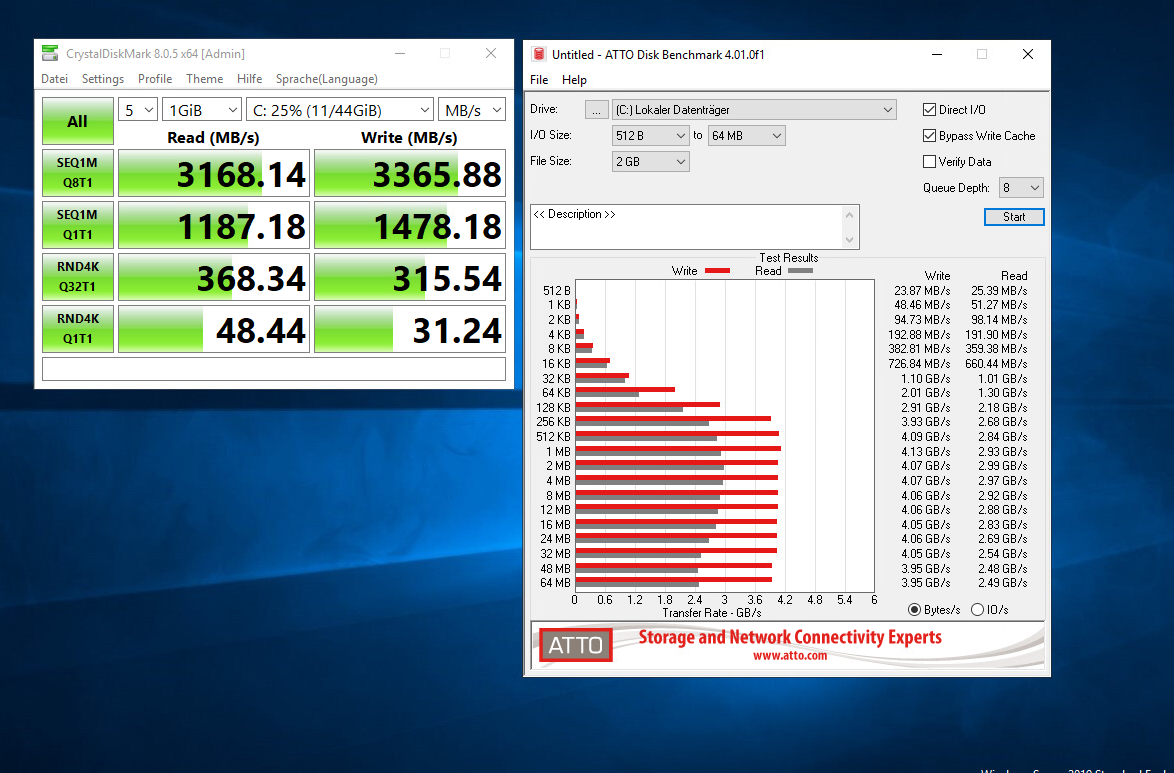1174x773 pixels.
Task: Click CrystalDiskMark bottom comment field
Action: [x=274, y=369]
